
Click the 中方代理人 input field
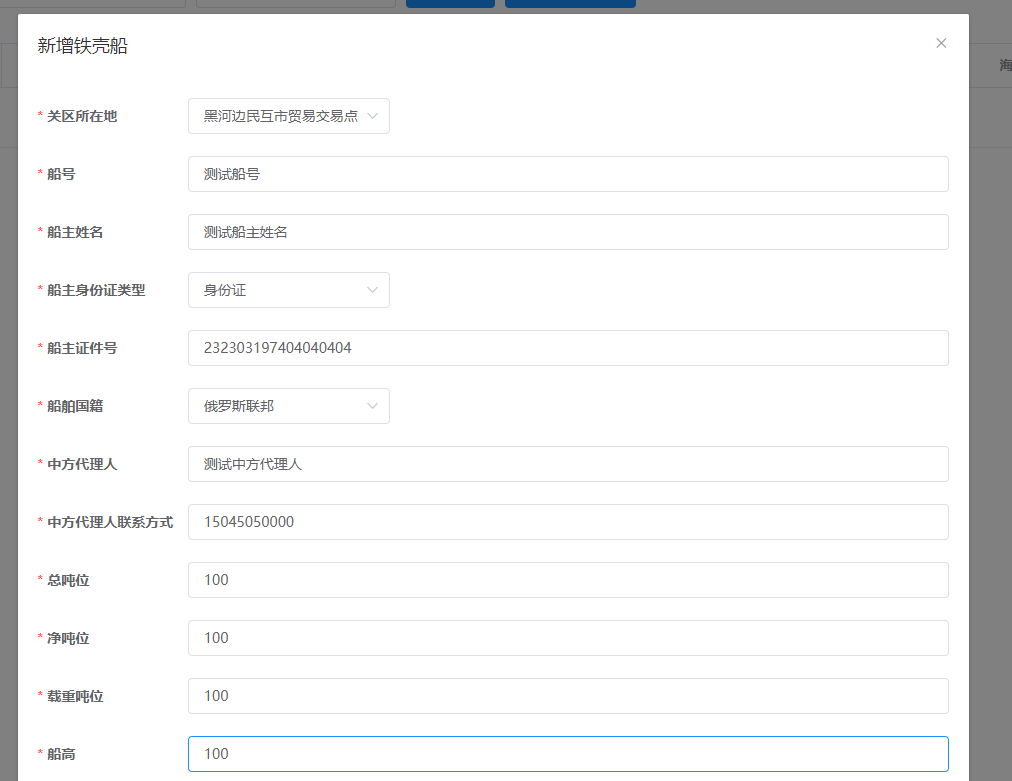[567, 464]
